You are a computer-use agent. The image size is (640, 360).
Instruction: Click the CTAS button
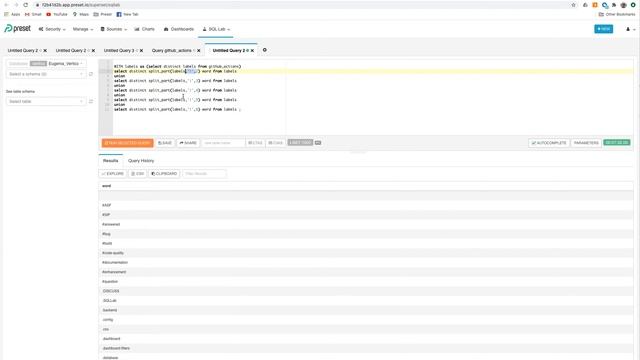tap(255, 143)
